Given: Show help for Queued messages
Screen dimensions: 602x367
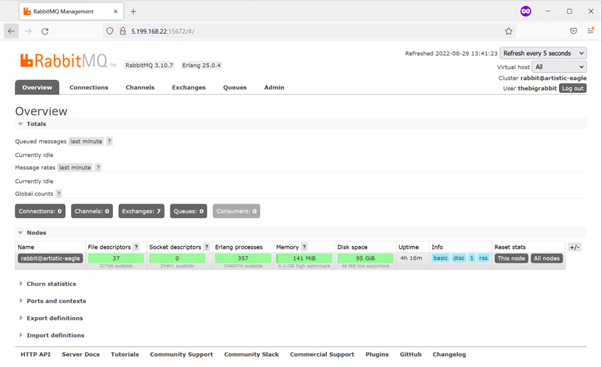Looking at the screenshot, I should tap(109, 141).
